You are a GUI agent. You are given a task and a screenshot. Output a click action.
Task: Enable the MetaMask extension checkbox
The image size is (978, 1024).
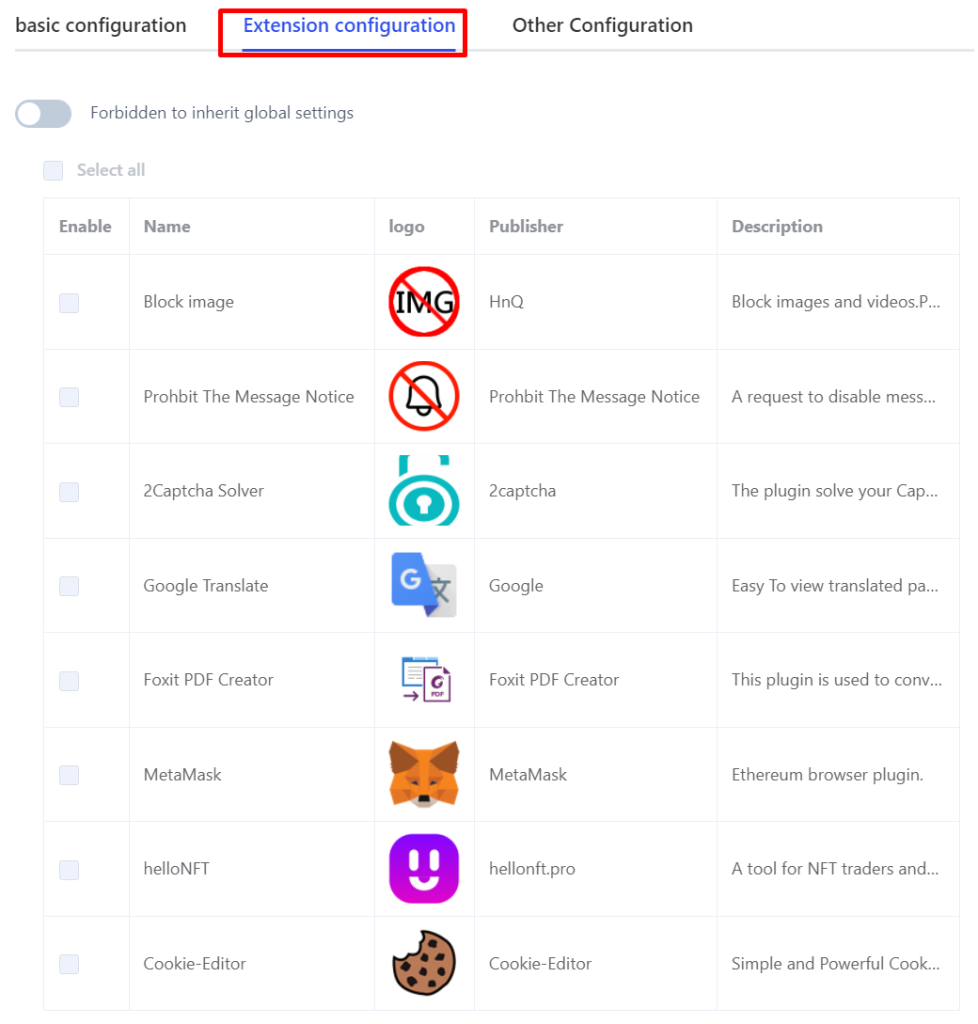69,775
